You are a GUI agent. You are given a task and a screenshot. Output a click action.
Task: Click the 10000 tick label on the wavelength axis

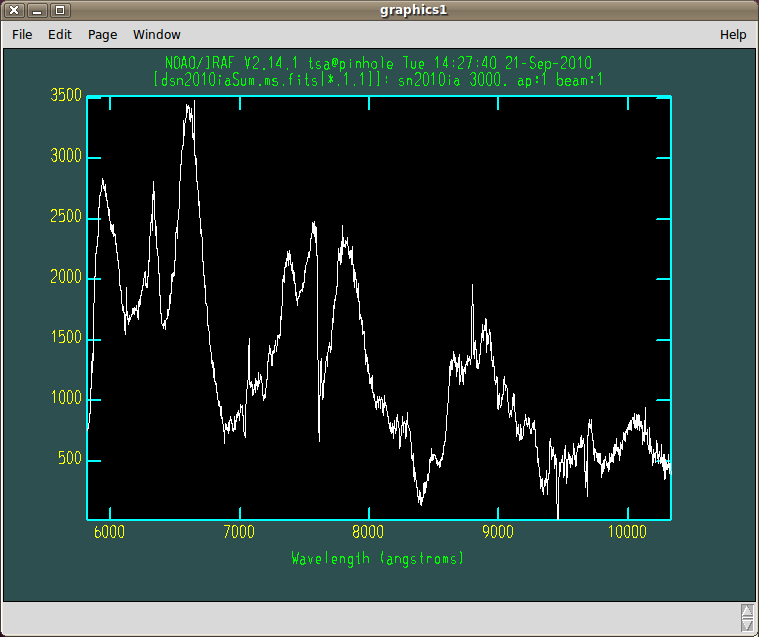[x=628, y=533]
